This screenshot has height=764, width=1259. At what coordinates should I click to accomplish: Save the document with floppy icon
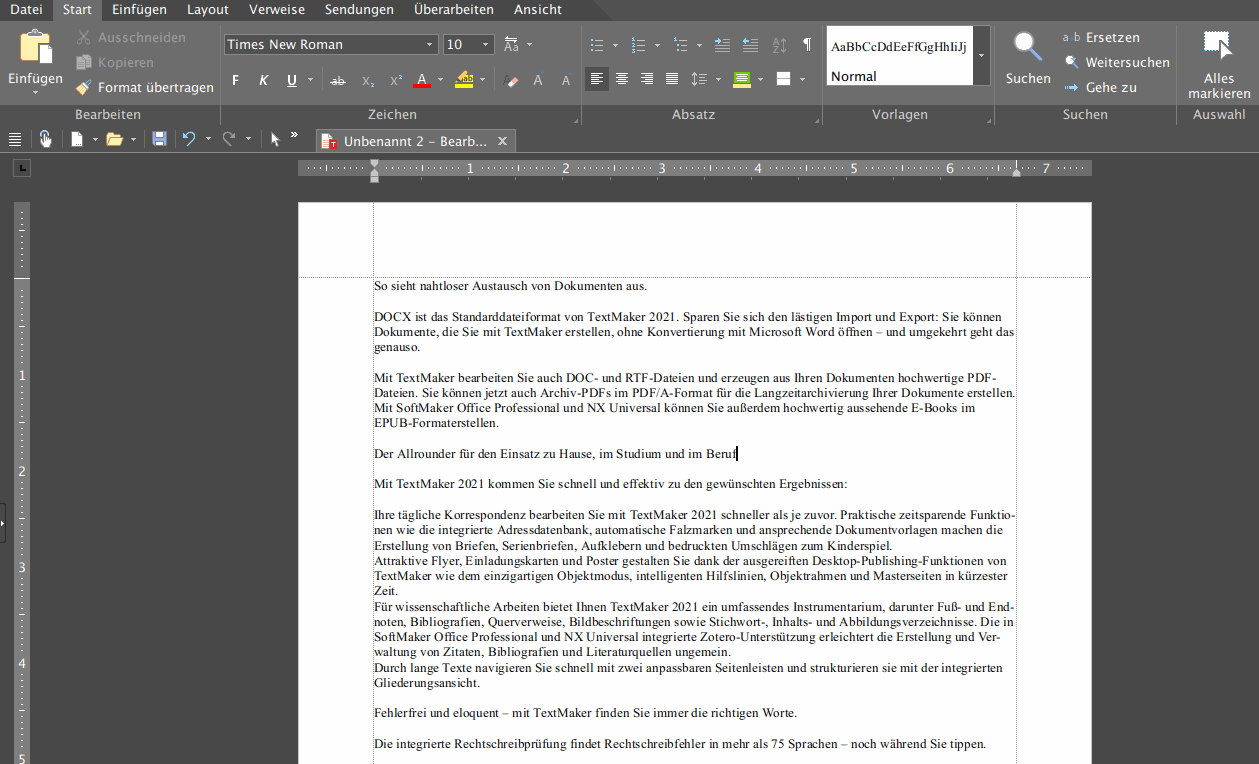tap(159, 139)
